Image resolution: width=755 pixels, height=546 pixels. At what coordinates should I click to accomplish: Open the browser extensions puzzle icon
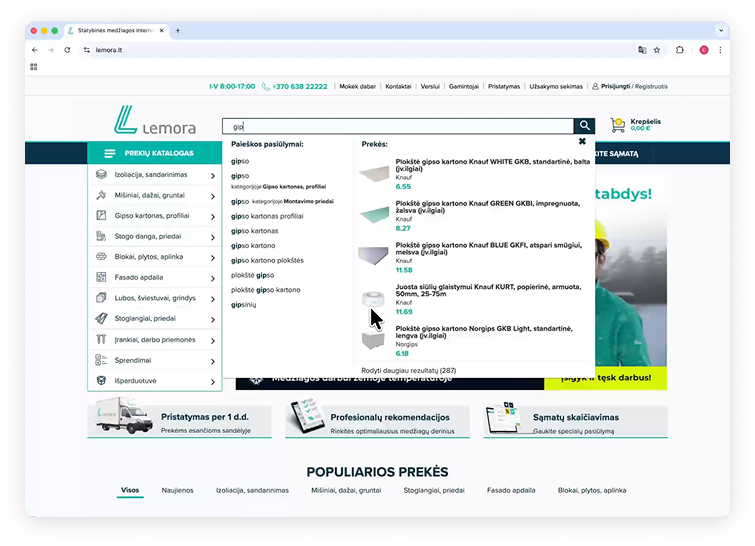(x=679, y=50)
